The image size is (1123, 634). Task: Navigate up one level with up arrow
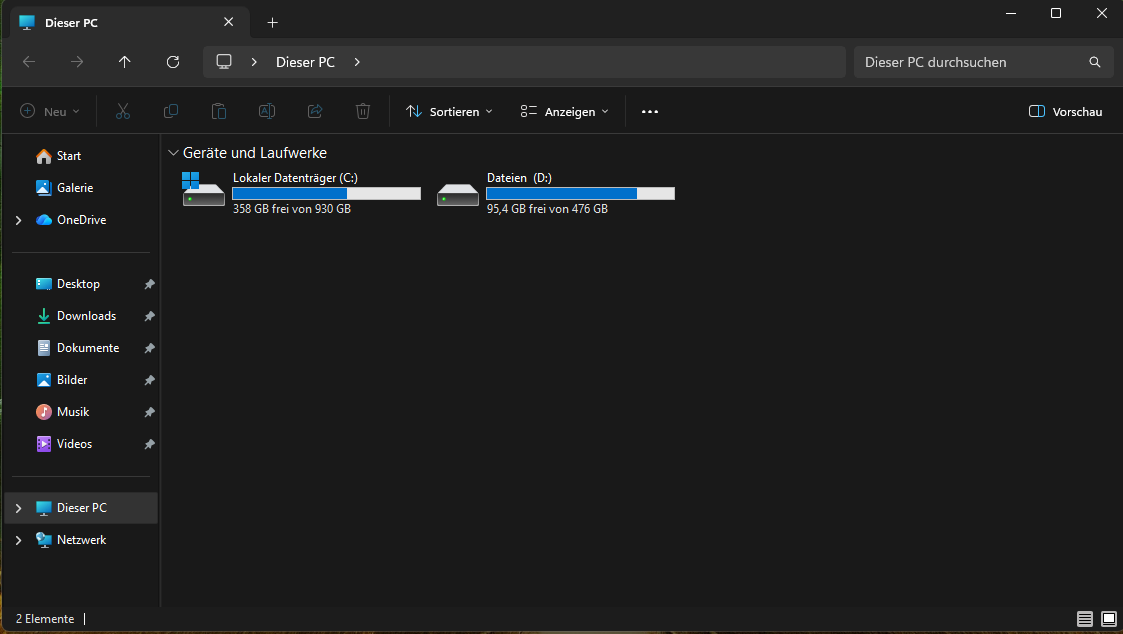coord(125,62)
